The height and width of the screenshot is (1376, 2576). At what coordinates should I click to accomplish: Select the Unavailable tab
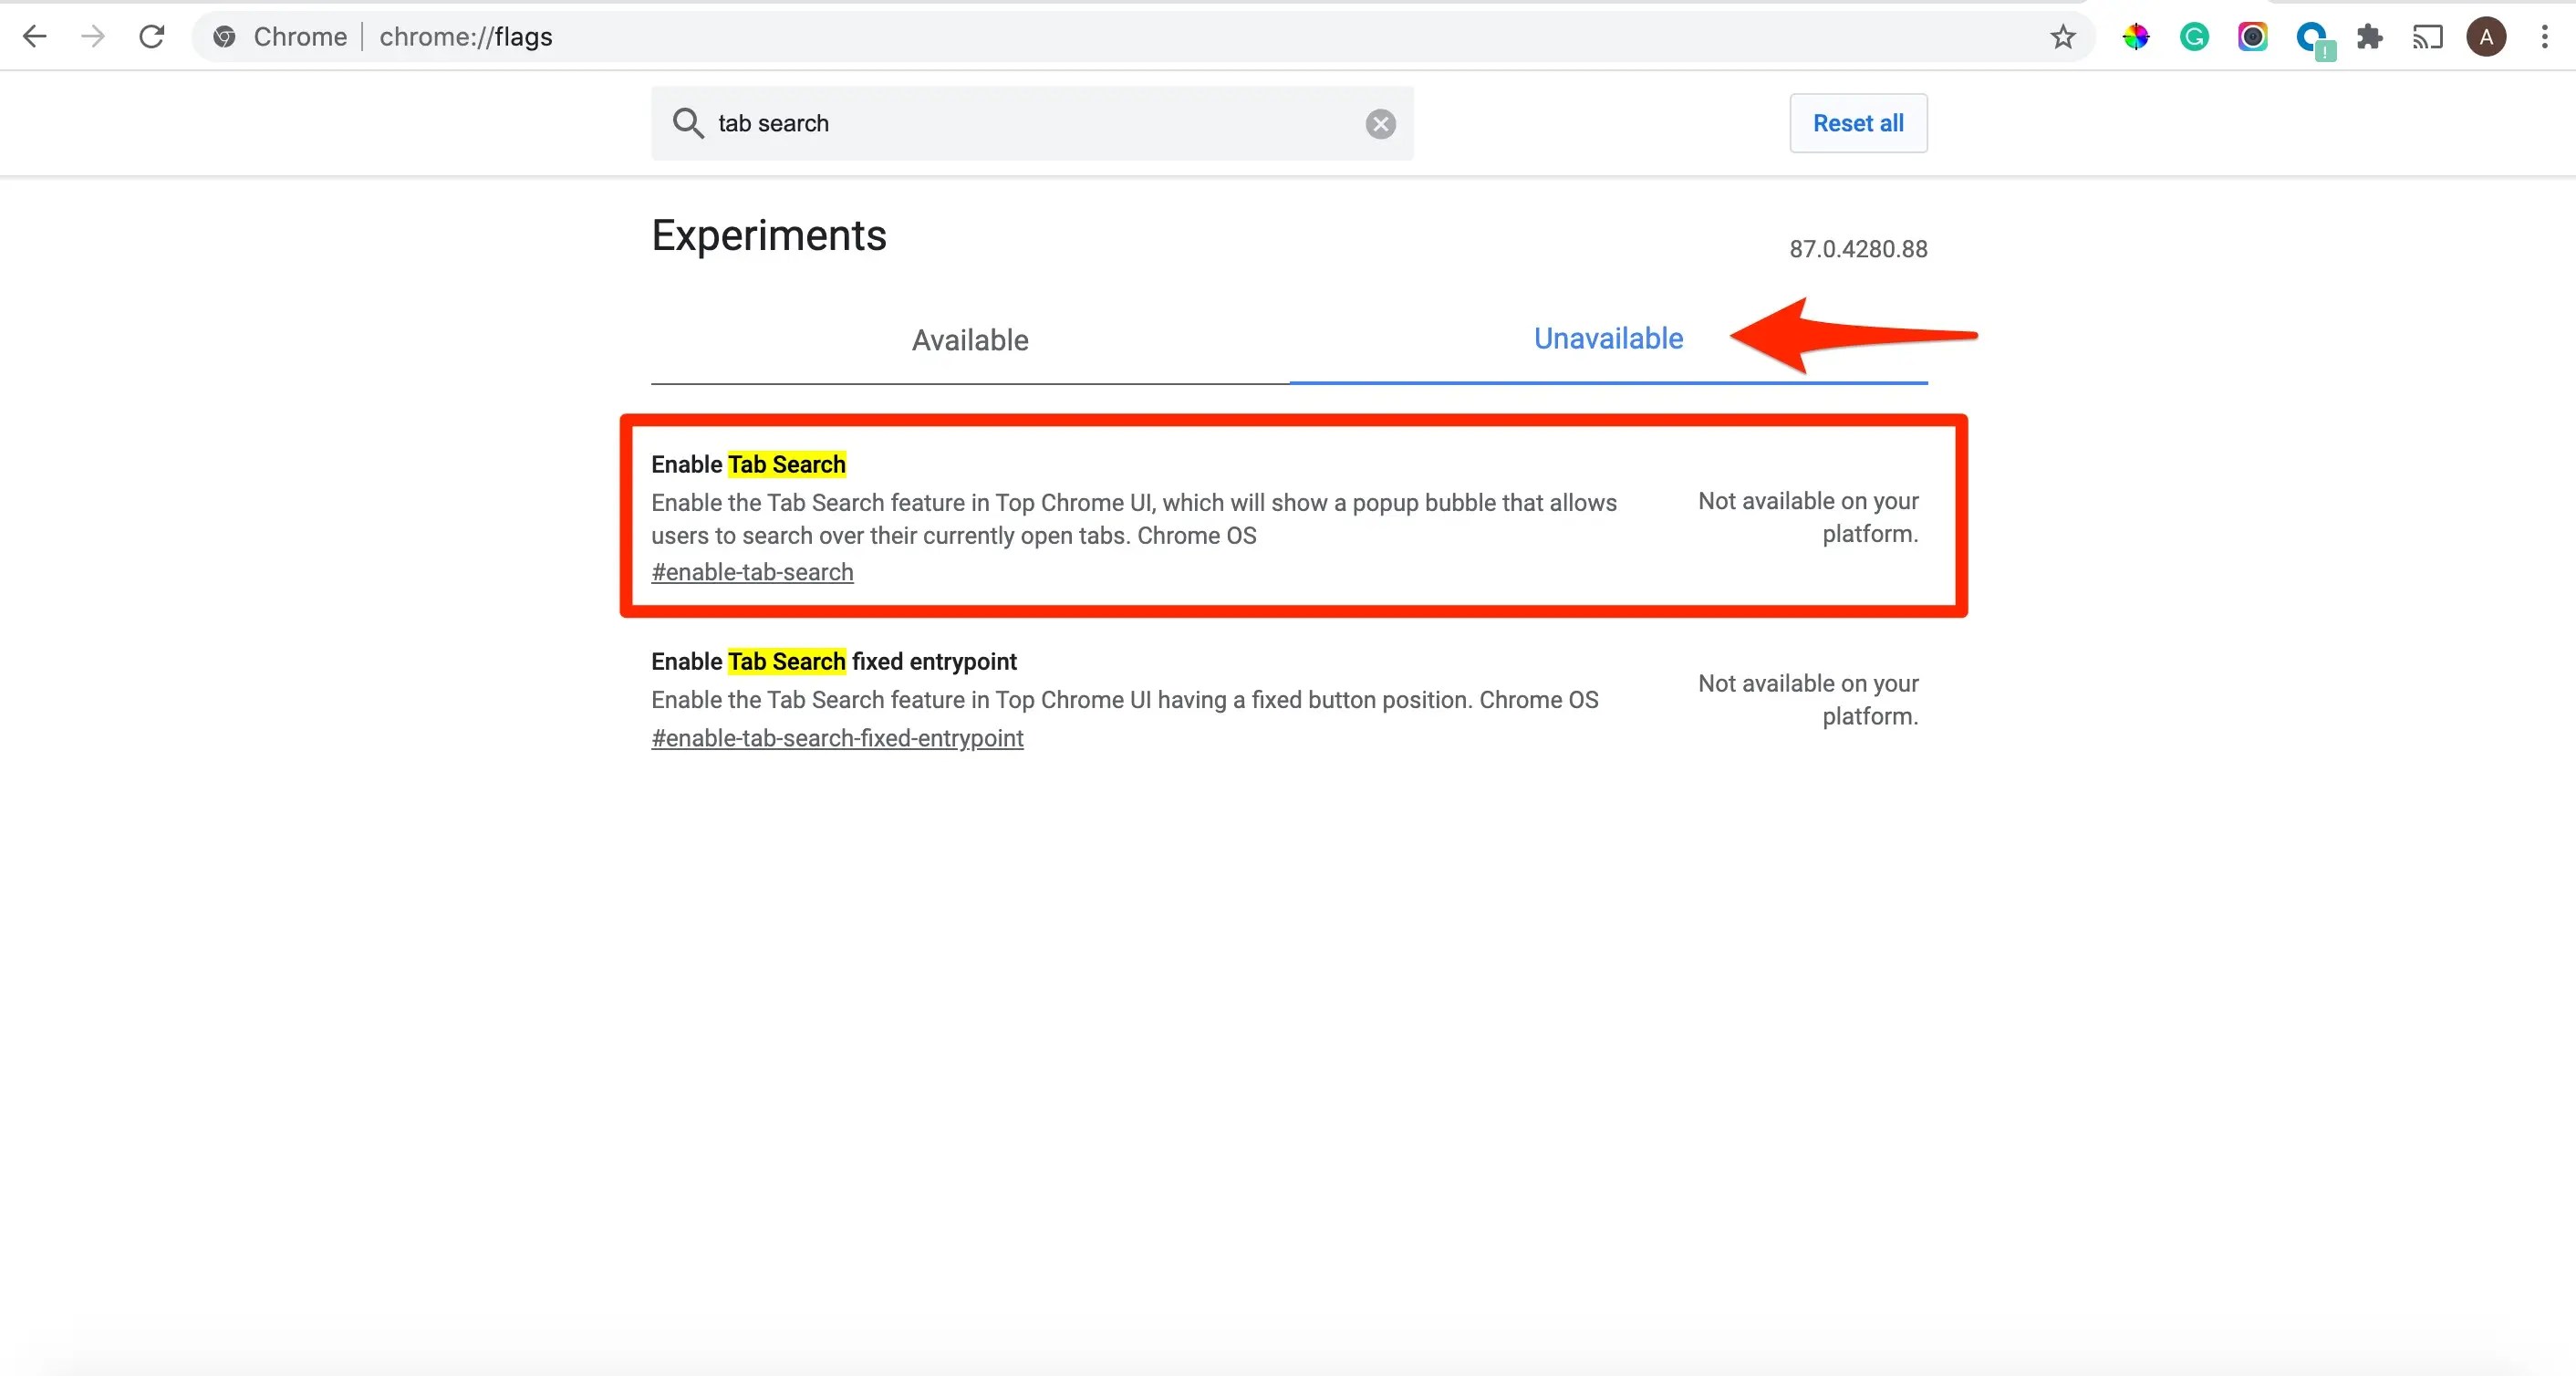pyautogui.click(x=1607, y=339)
